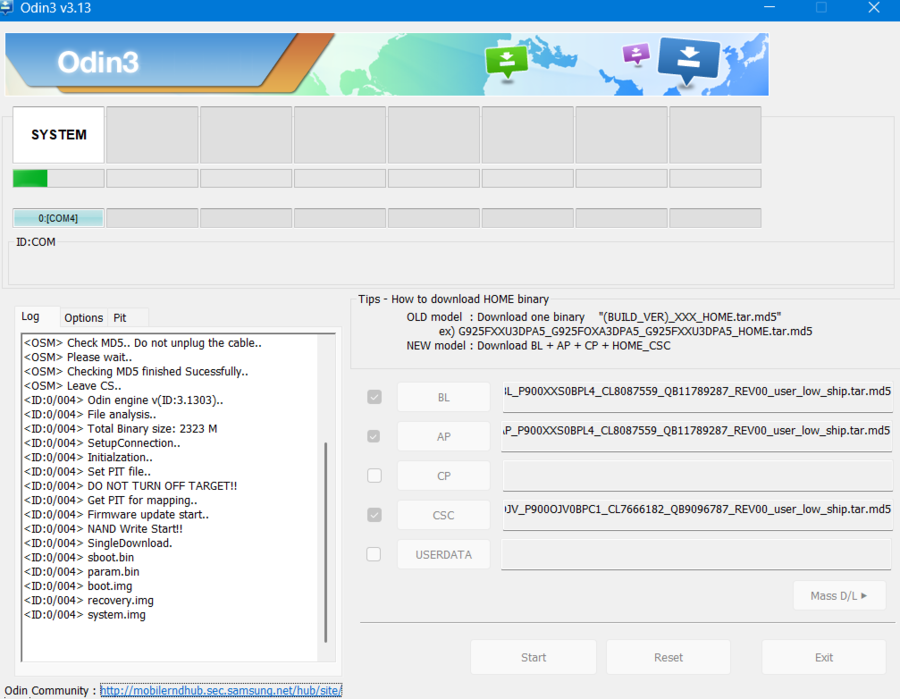This screenshot has height=699, width=900.
Task: Toggle the BL file checkbox
Action: pyautogui.click(x=374, y=397)
